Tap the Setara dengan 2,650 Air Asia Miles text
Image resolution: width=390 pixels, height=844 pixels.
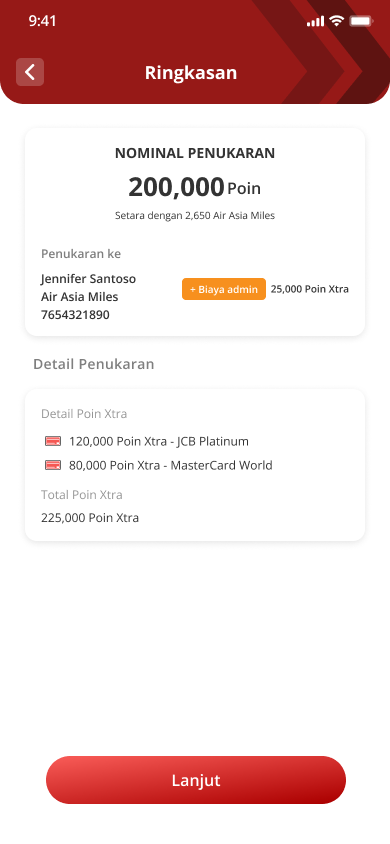point(195,216)
